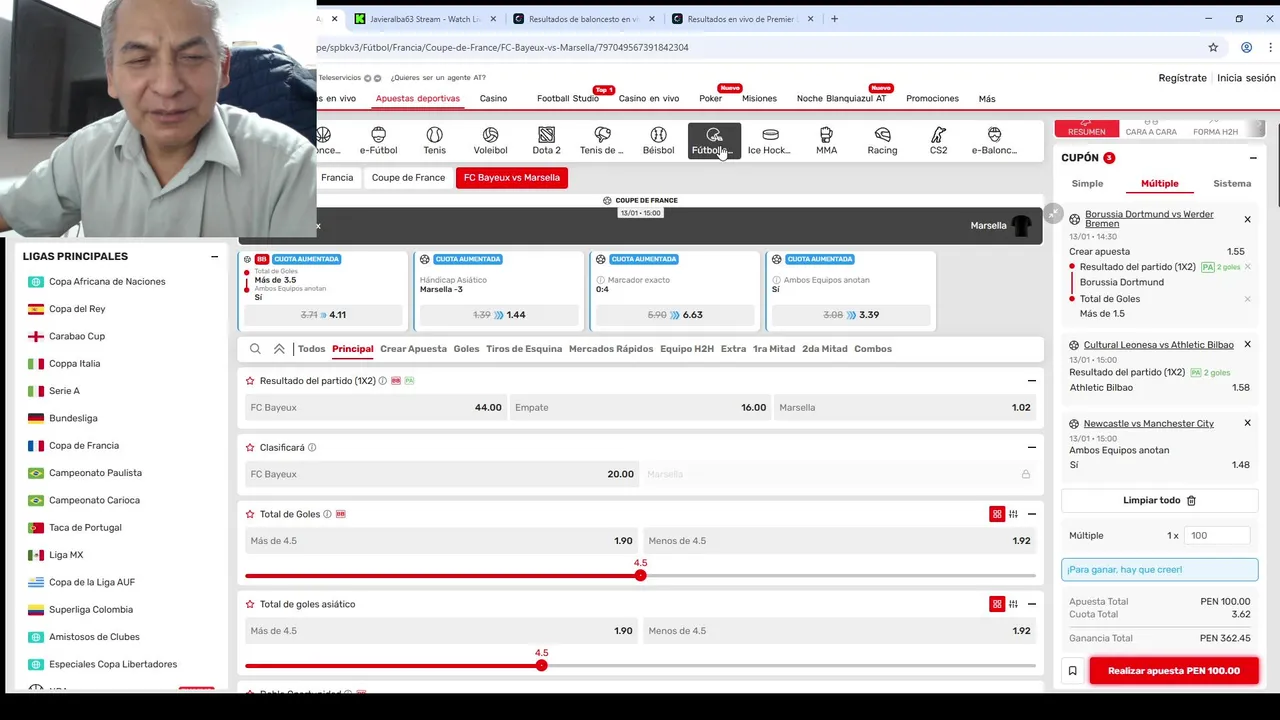This screenshot has height=720, width=1280.
Task: Collapse the Total de goles asiático market
Action: [1031, 604]
